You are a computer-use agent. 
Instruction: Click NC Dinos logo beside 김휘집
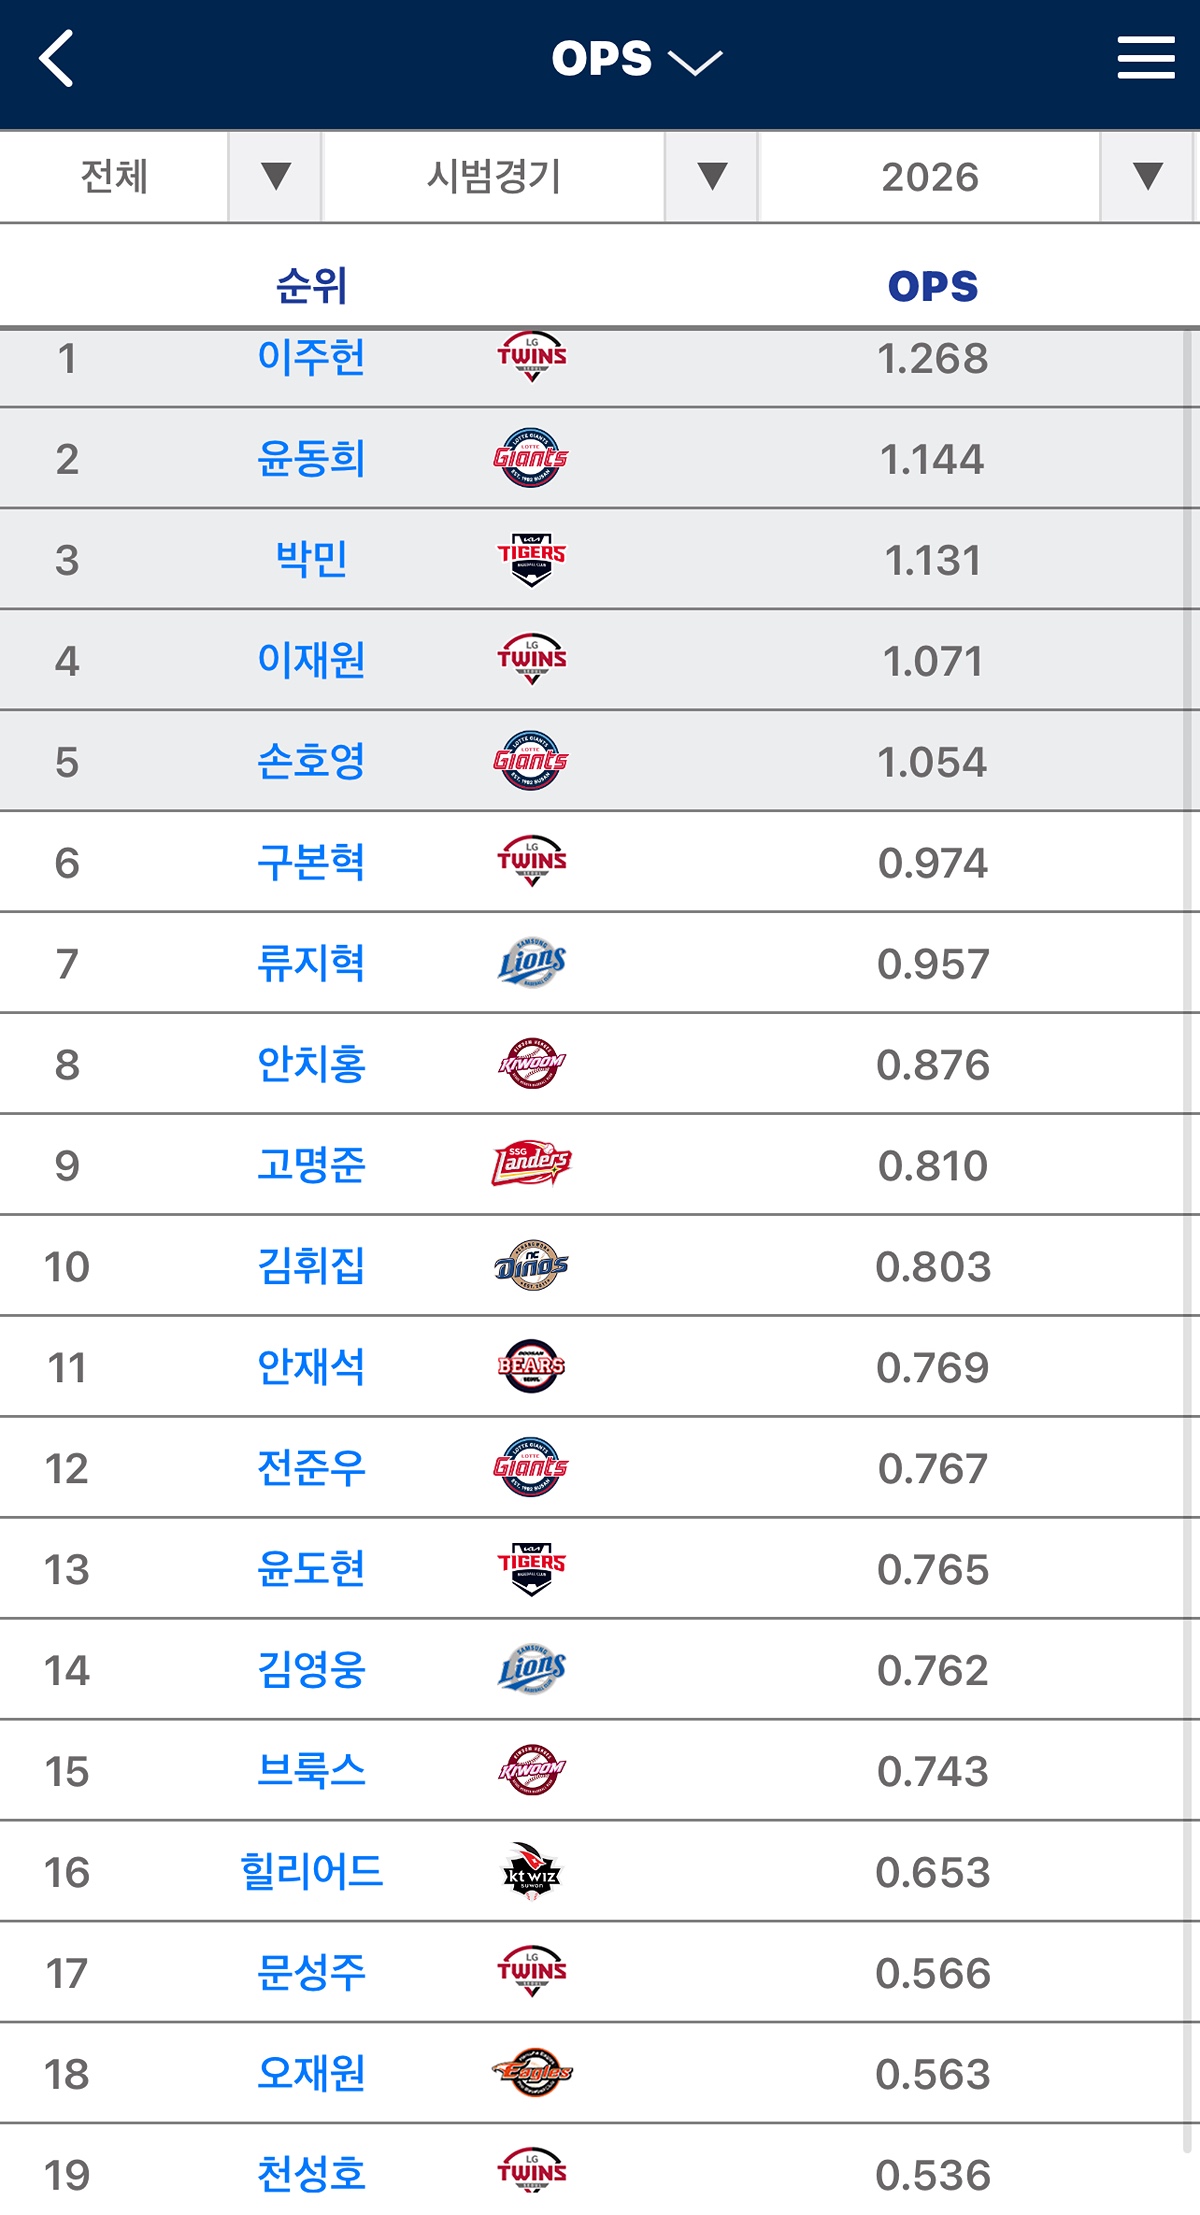pyautogui.click(x=532, y=1266)
